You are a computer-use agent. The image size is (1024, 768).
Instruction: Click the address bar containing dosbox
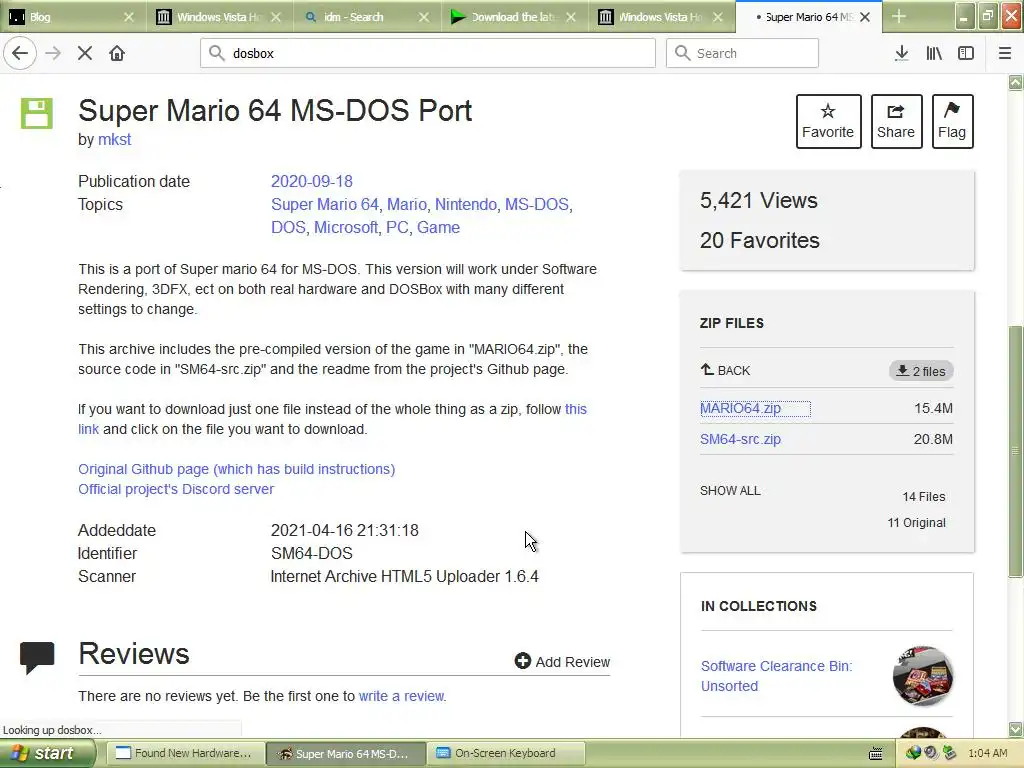pos(428,53)
